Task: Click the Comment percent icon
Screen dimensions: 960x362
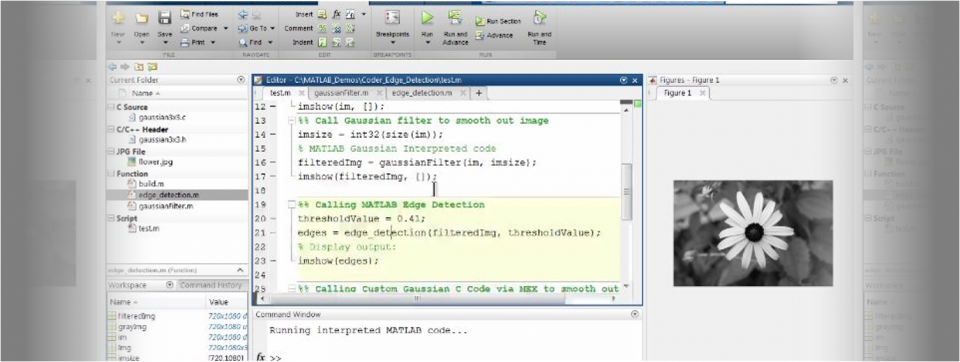Action: 323,28
